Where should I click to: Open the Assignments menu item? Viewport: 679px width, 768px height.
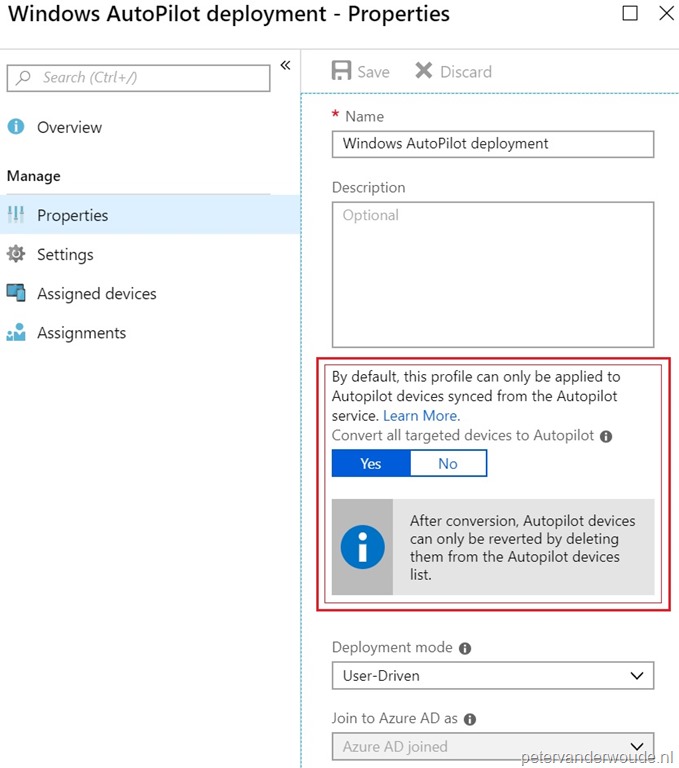[150, 333]
